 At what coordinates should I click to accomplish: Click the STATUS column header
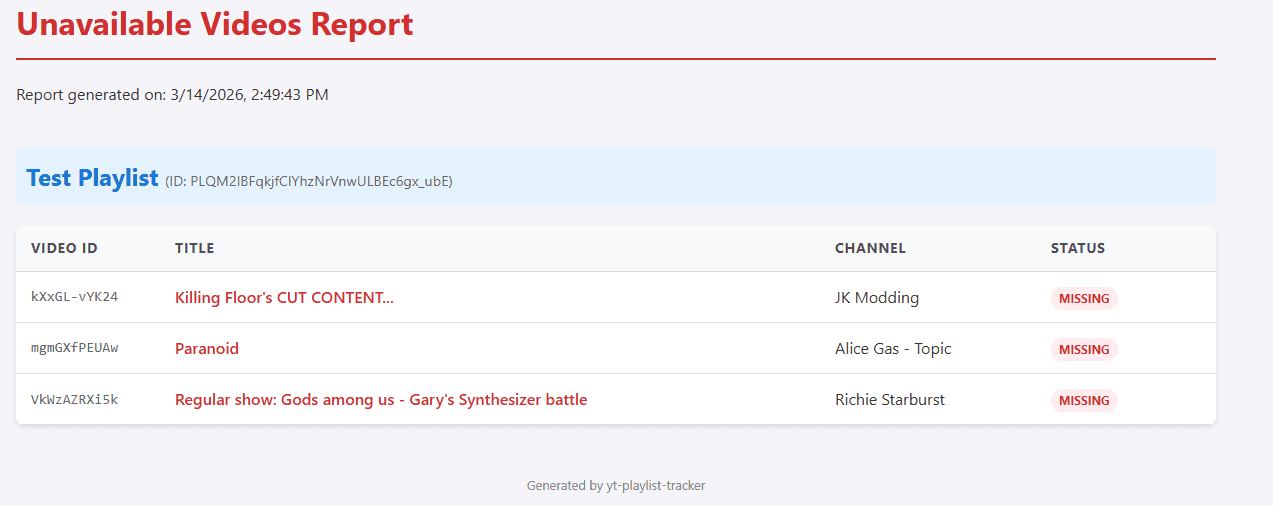(x=1078, y=248)
